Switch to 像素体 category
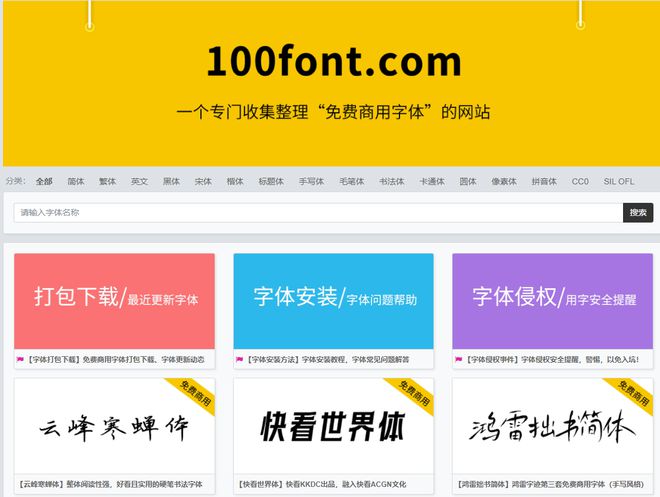The image size is (660, 497). pyautogui.click(x=504, y=181)
